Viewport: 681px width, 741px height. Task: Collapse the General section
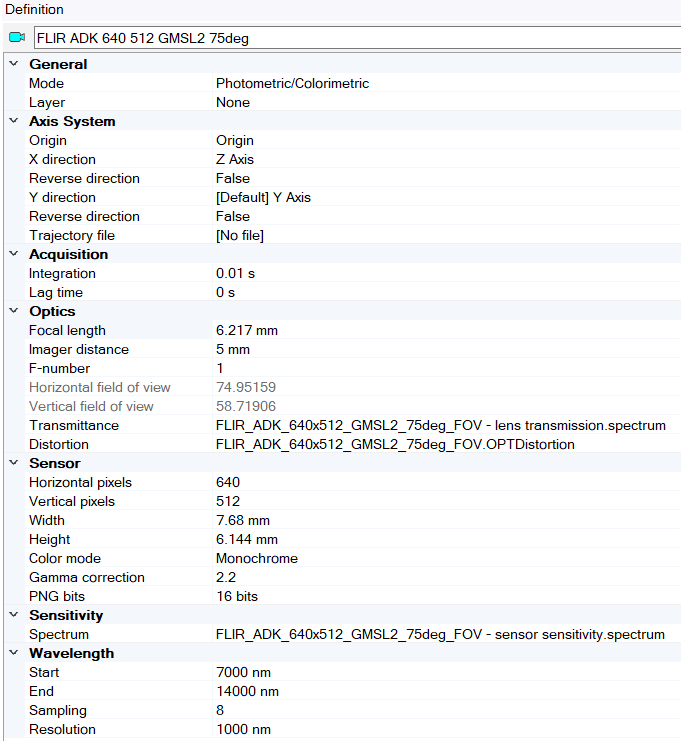13,64
